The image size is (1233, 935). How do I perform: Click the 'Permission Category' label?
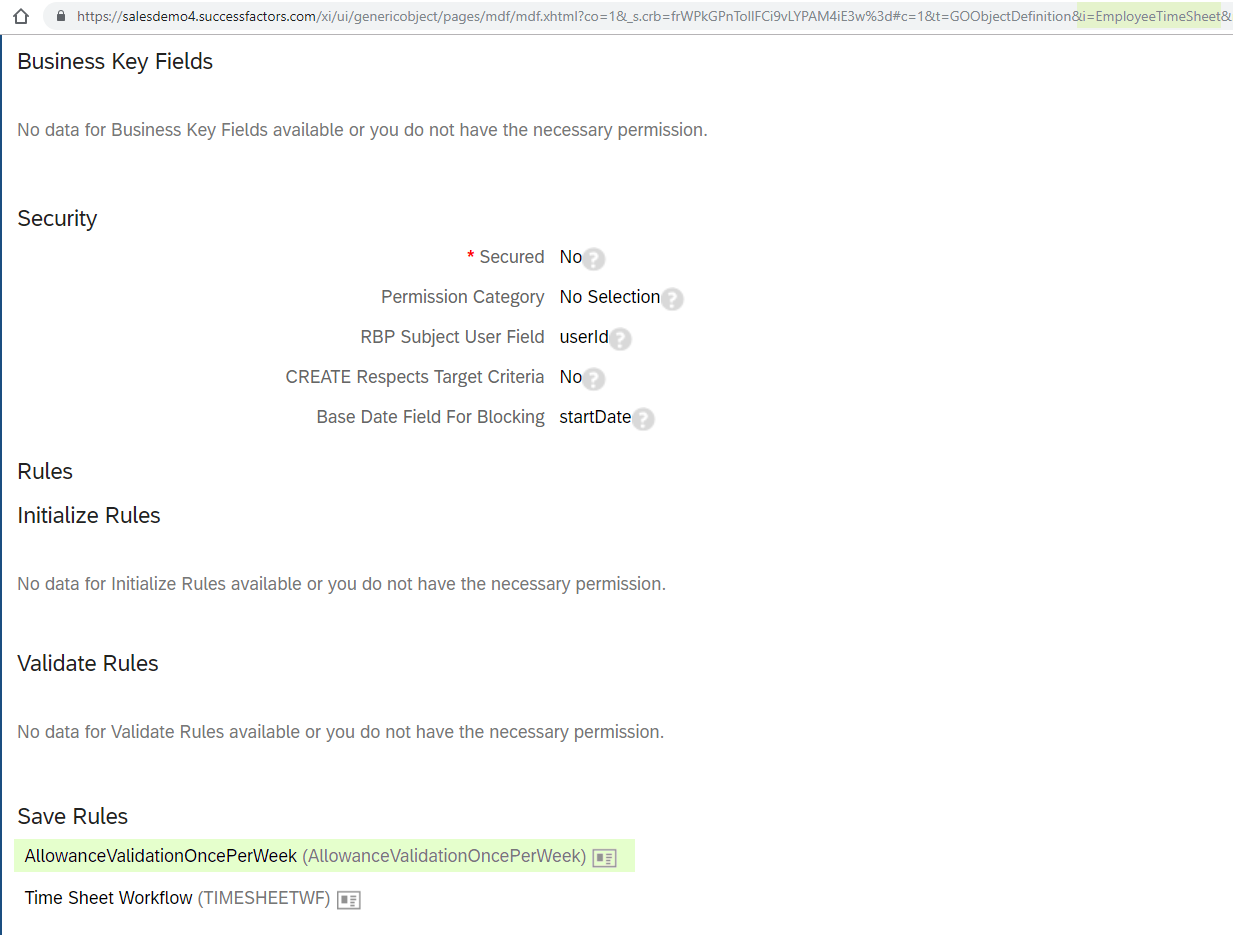463,297
